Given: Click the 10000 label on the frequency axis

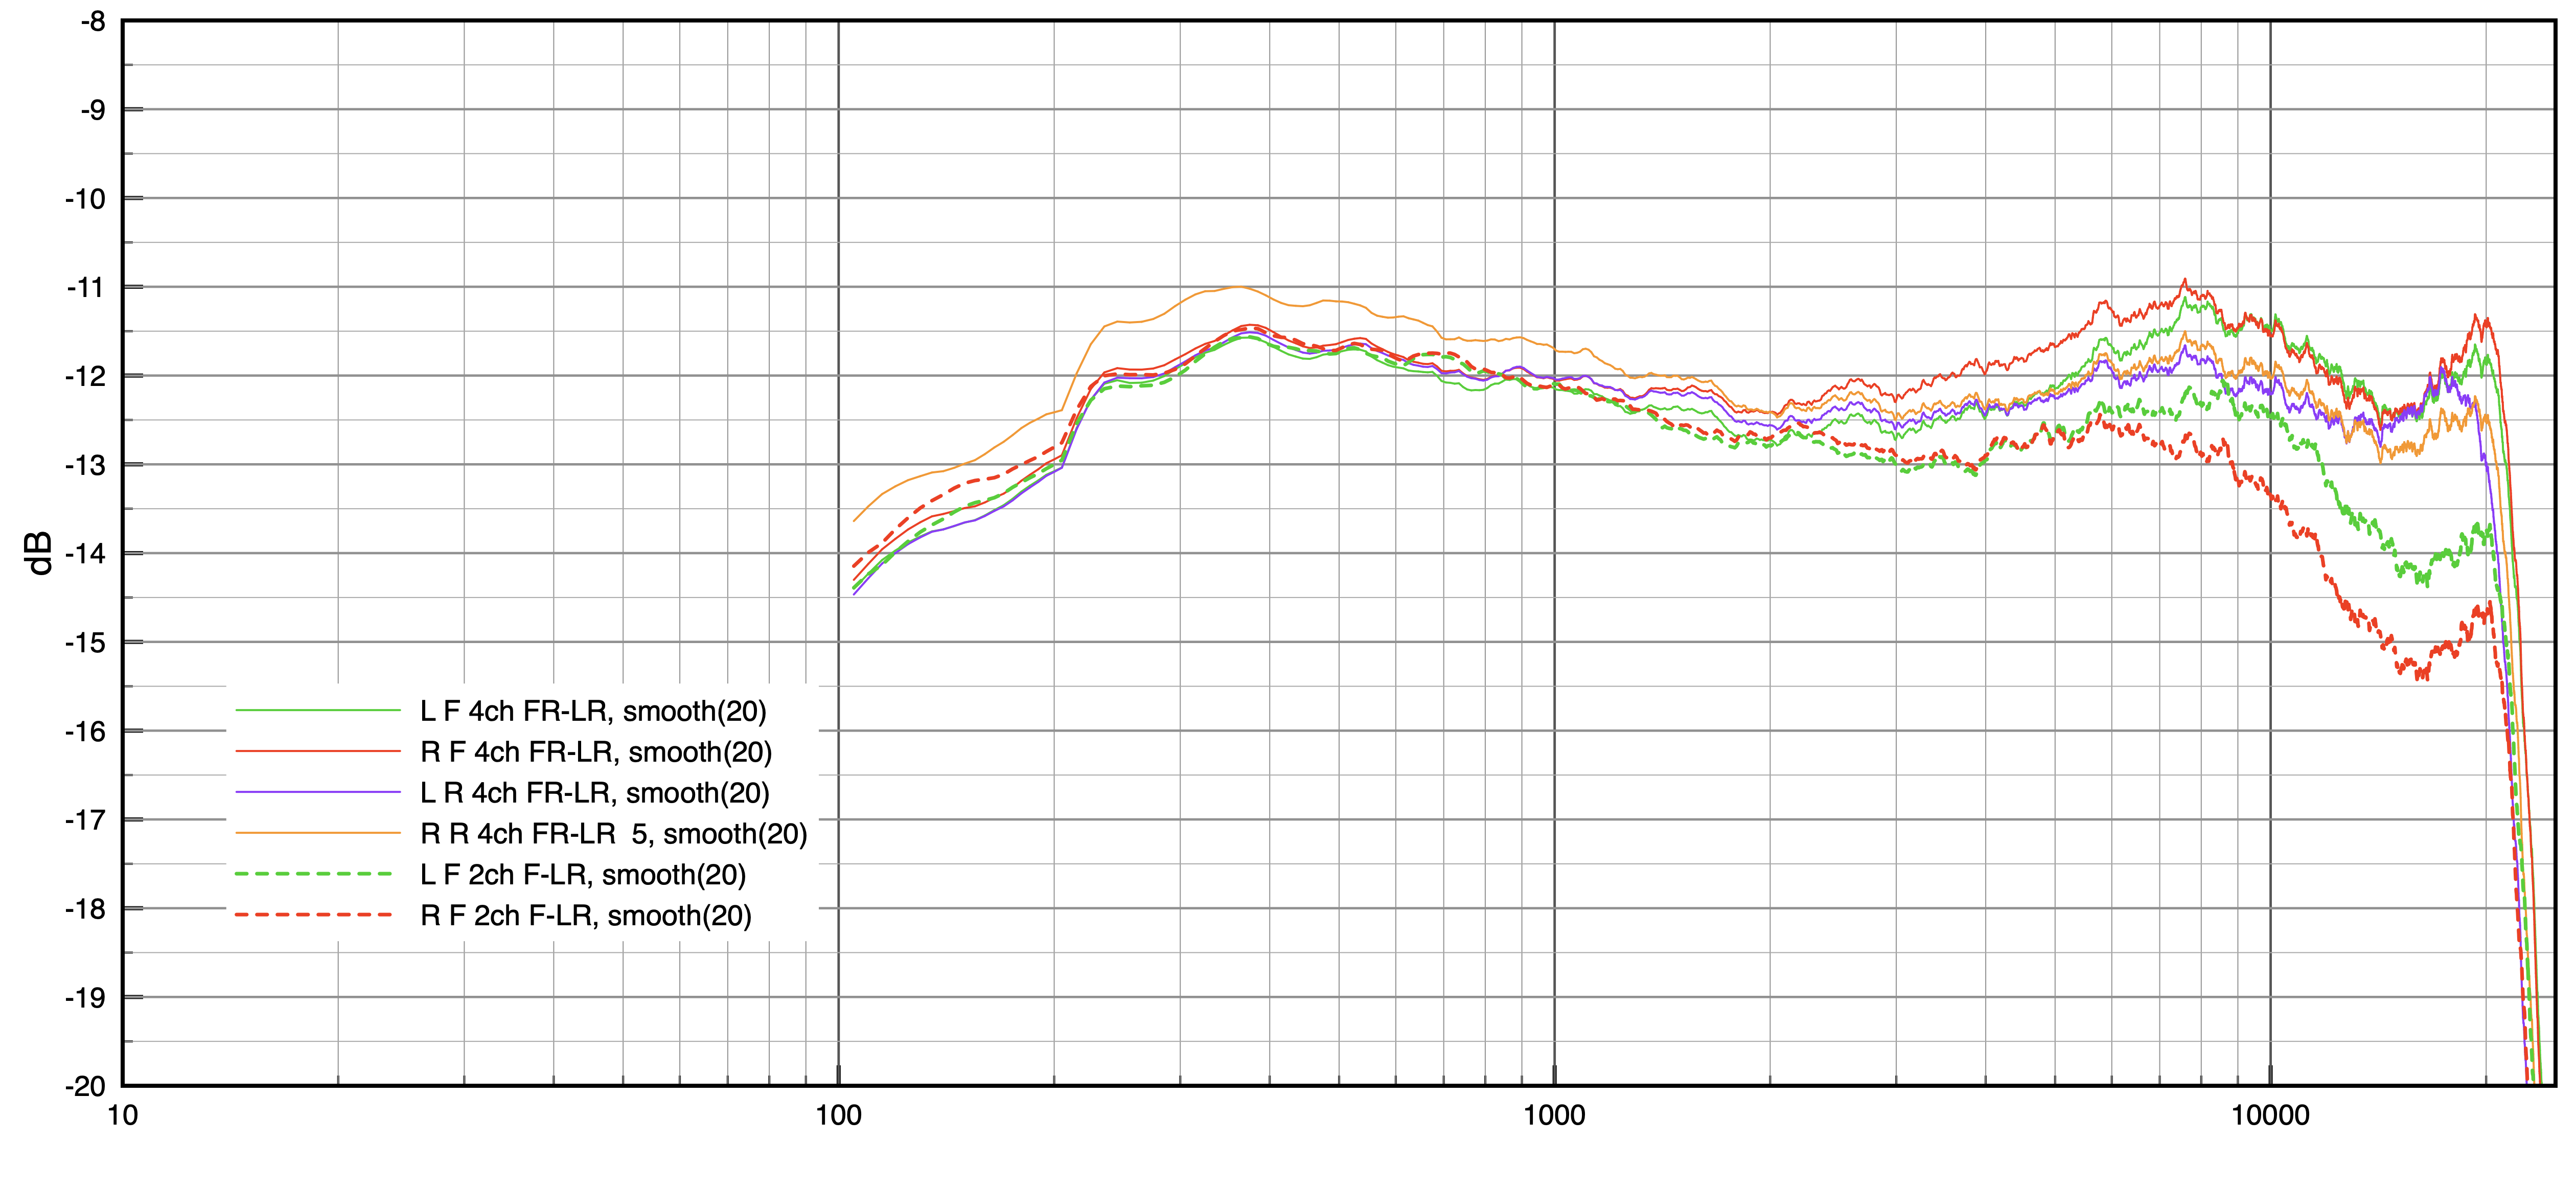Looking at the screenshot, I should click(x=2270, y=1116).
